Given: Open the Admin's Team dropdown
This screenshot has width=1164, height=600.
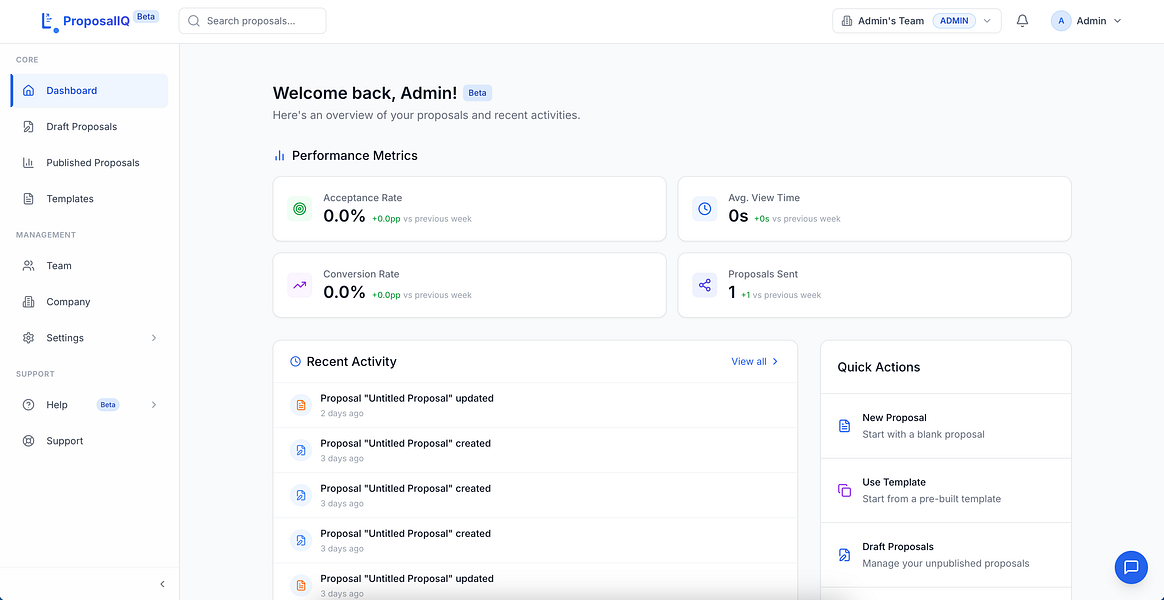Looking at the screenshot, I should (917, 21).
